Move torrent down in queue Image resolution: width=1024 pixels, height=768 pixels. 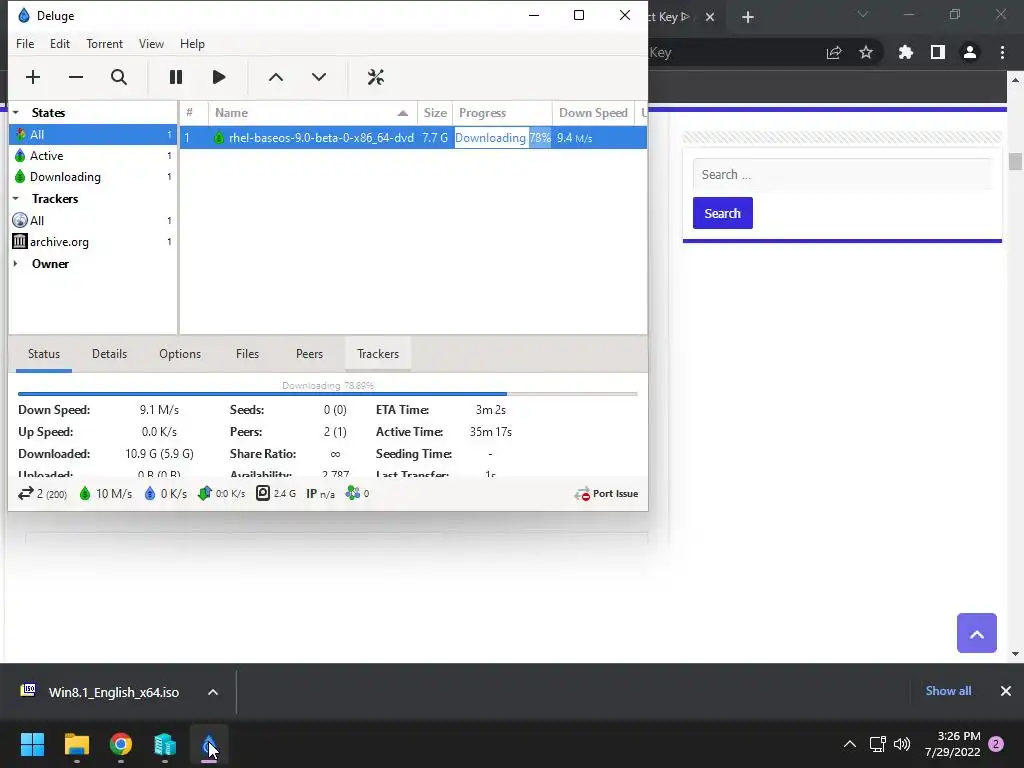pyautogui.click(x=319, y=77)
